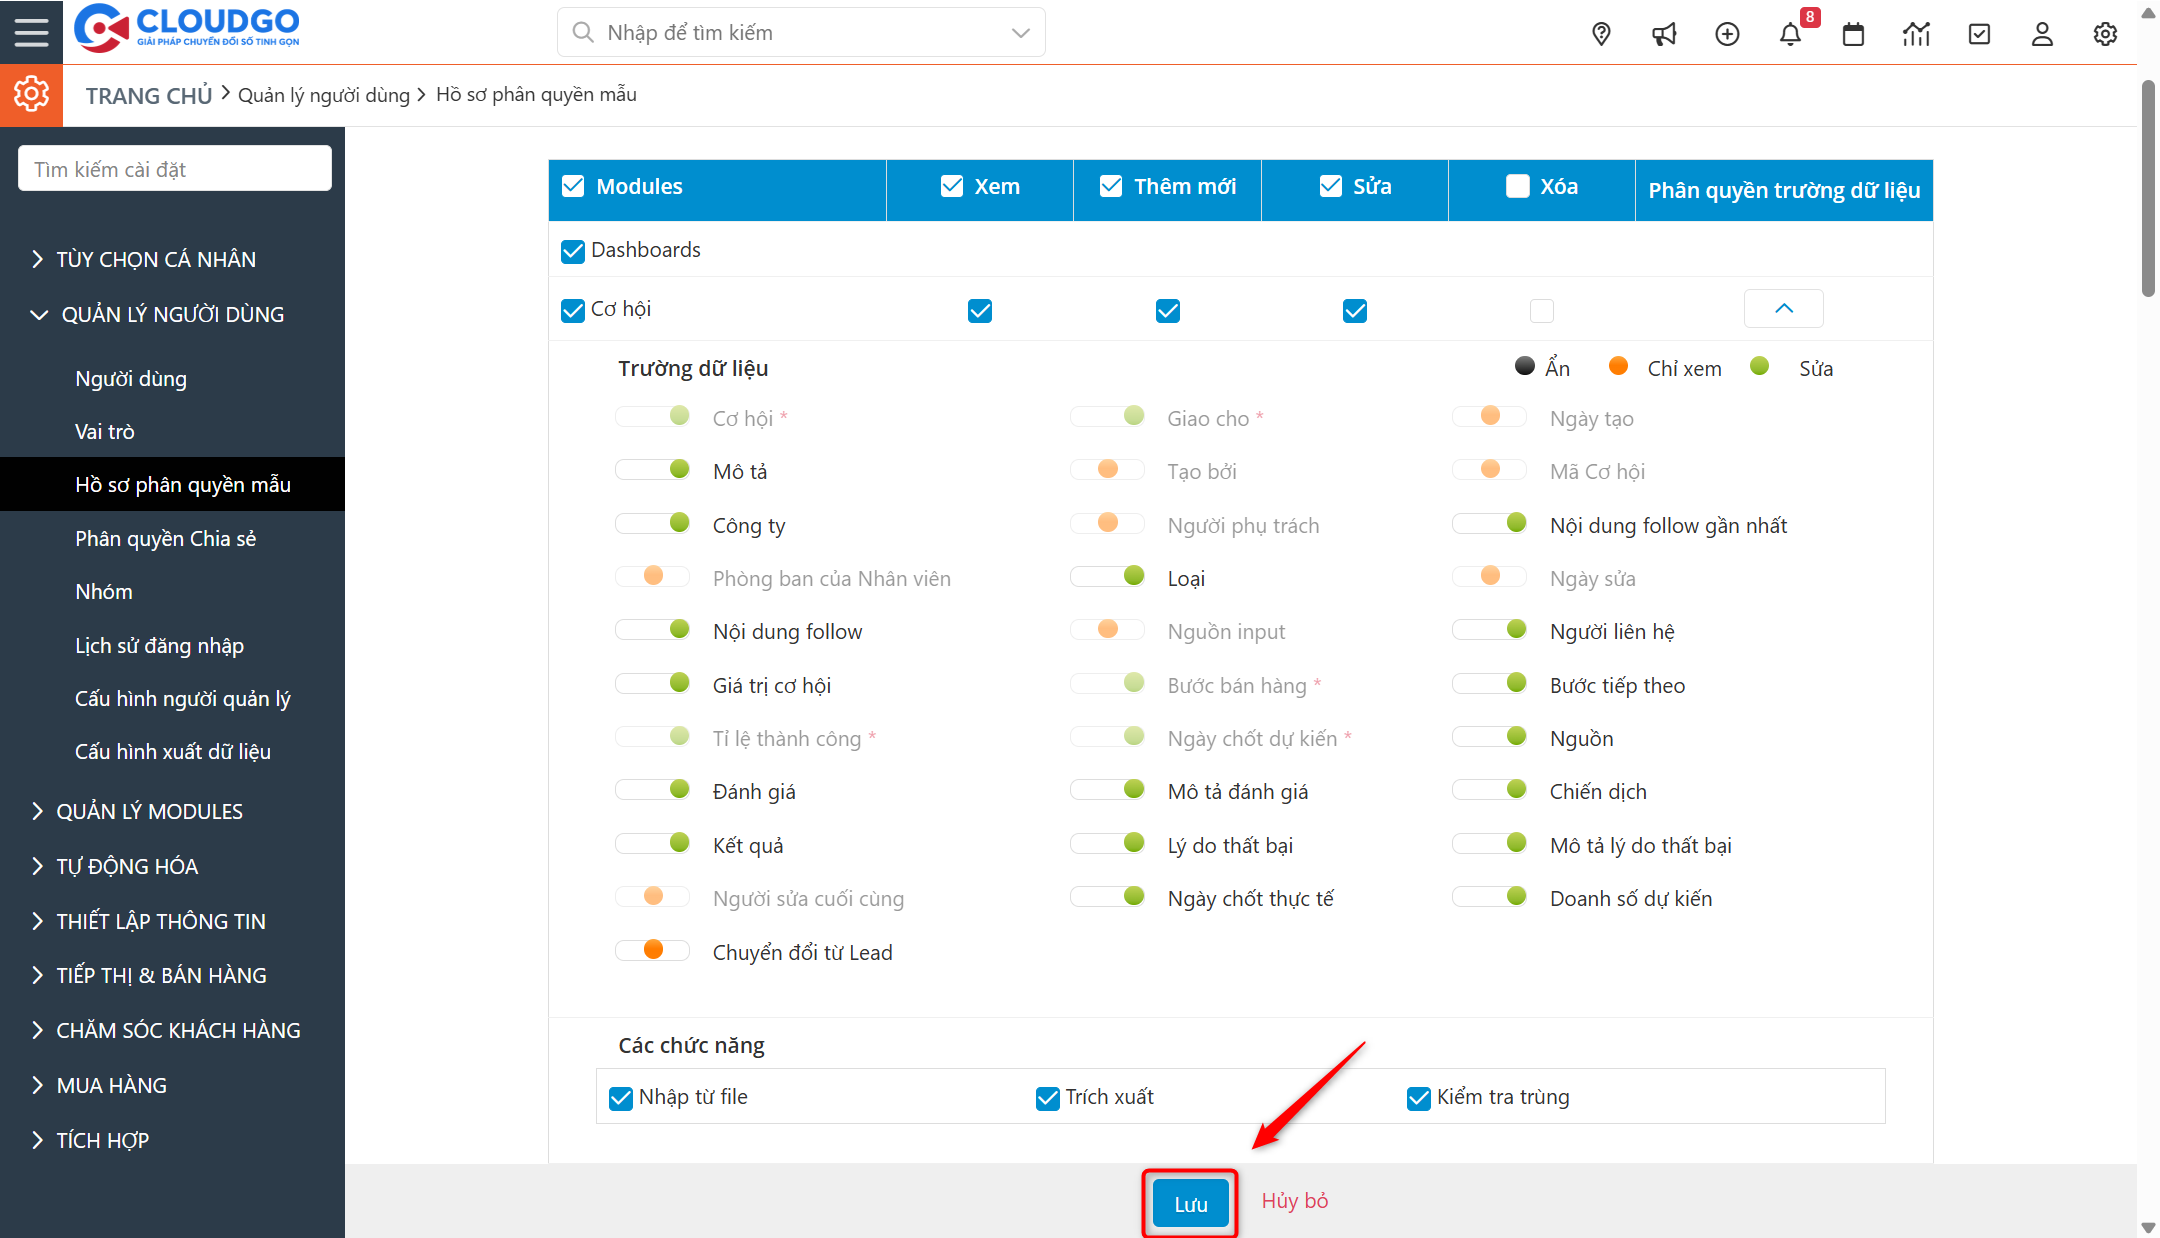Open Phân quyền Chia sẻ menu item
This screenshot has height=1238, width=2160.
(x=165, y=539)
